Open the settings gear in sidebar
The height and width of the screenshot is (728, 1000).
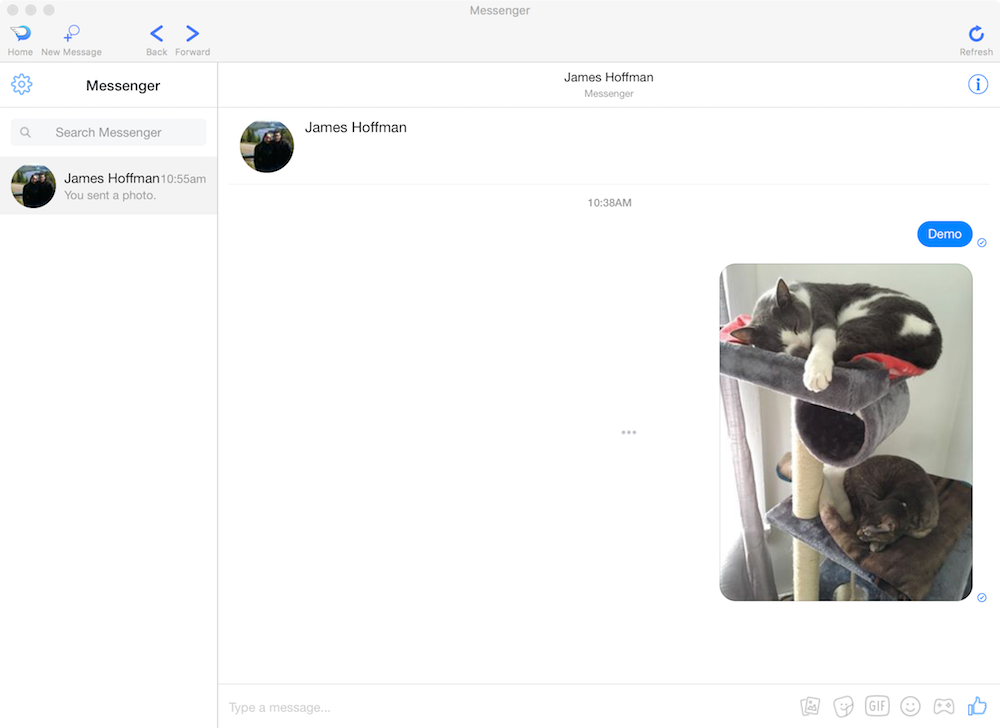pyautogui.click(x=22, y=85)
